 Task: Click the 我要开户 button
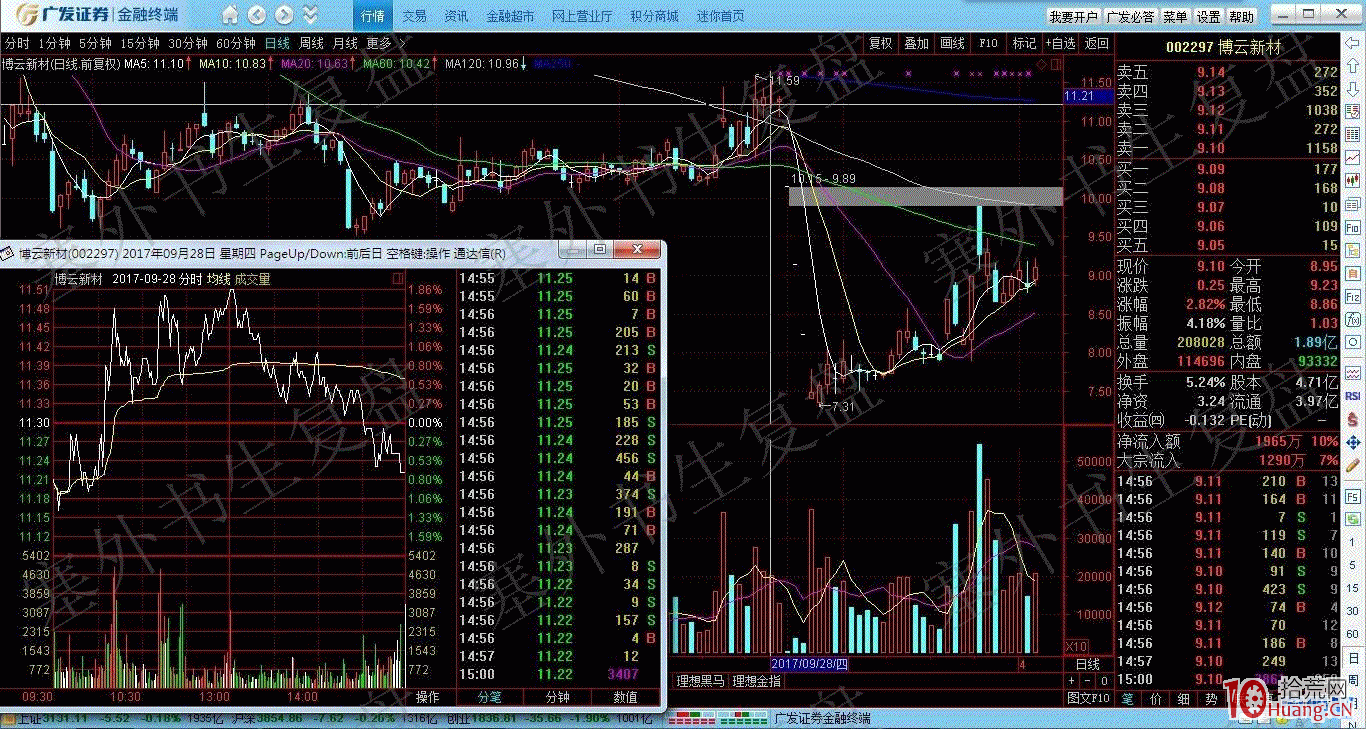[1074, 17]
